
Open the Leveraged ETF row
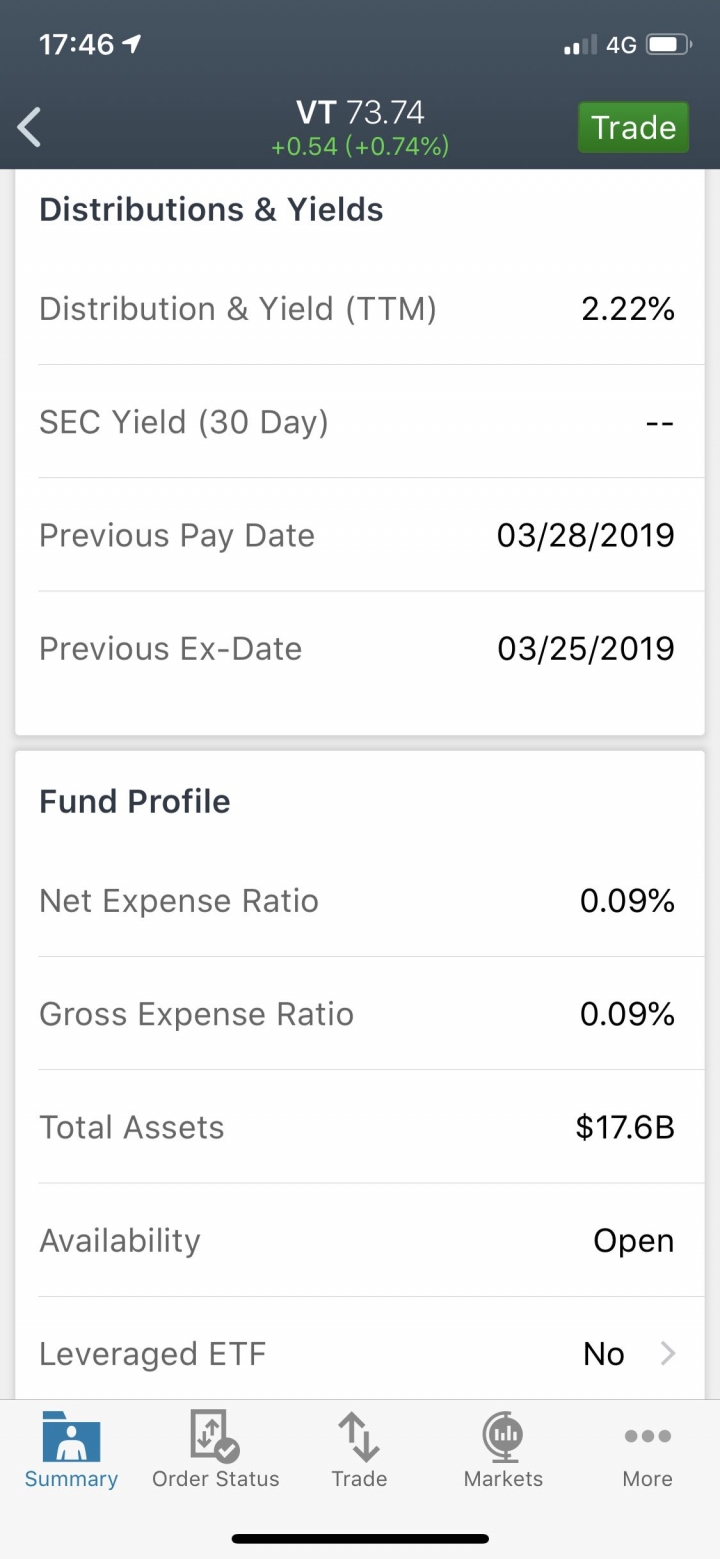click(359, 1354)
